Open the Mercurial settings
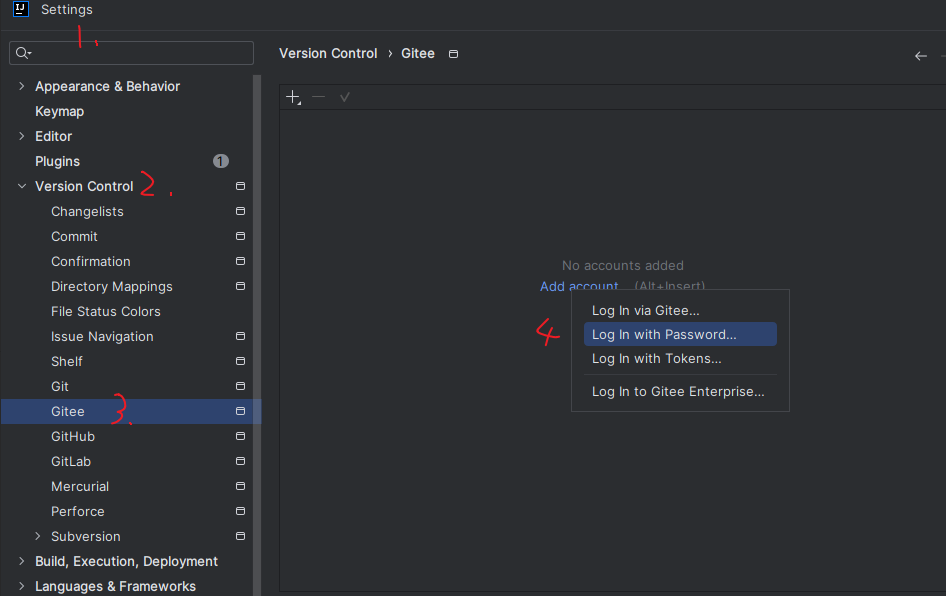 click(80, 486)
